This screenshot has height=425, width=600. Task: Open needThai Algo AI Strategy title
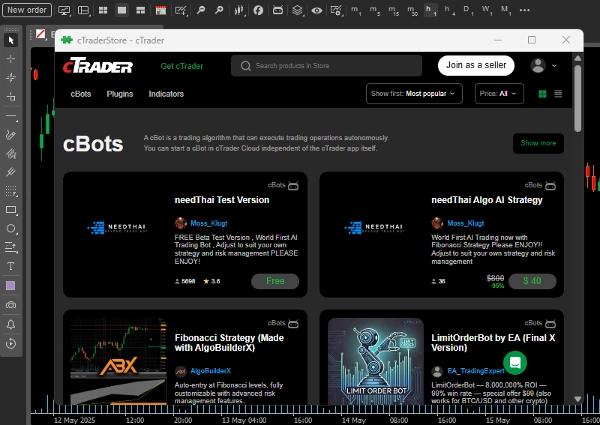(487, 200)
